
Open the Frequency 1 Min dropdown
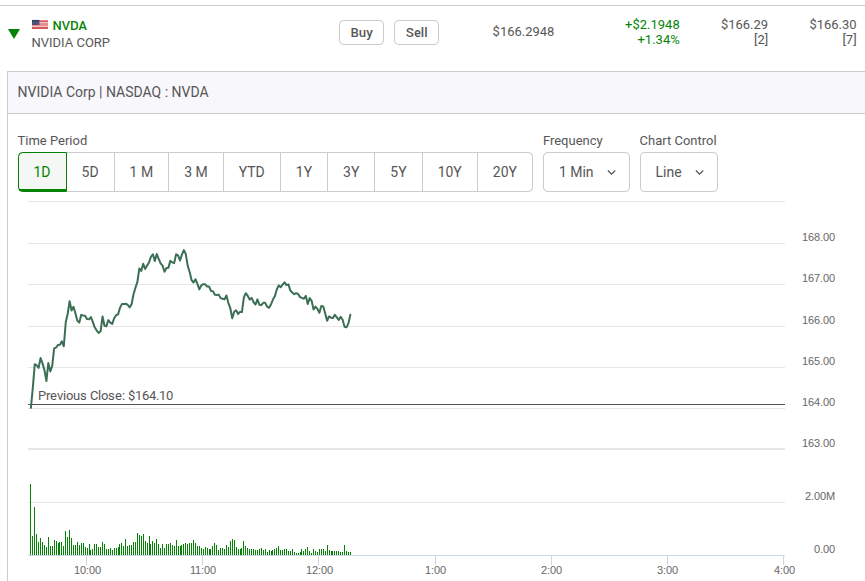pyautogui.click(x=586, y=172)
